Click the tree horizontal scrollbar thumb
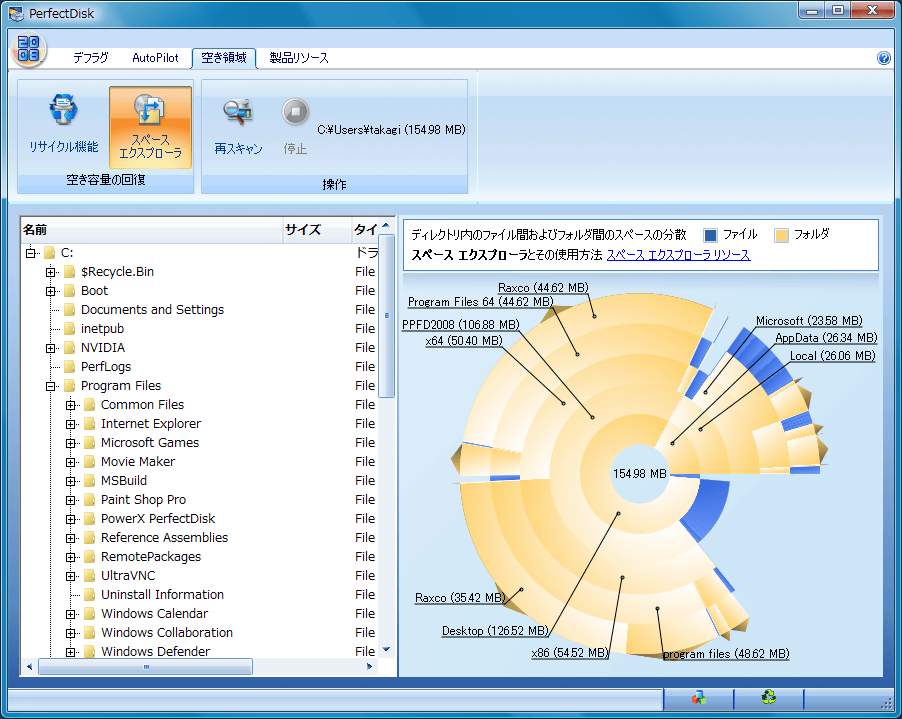Viewport: 902px width, 719px height. [146, 666]
